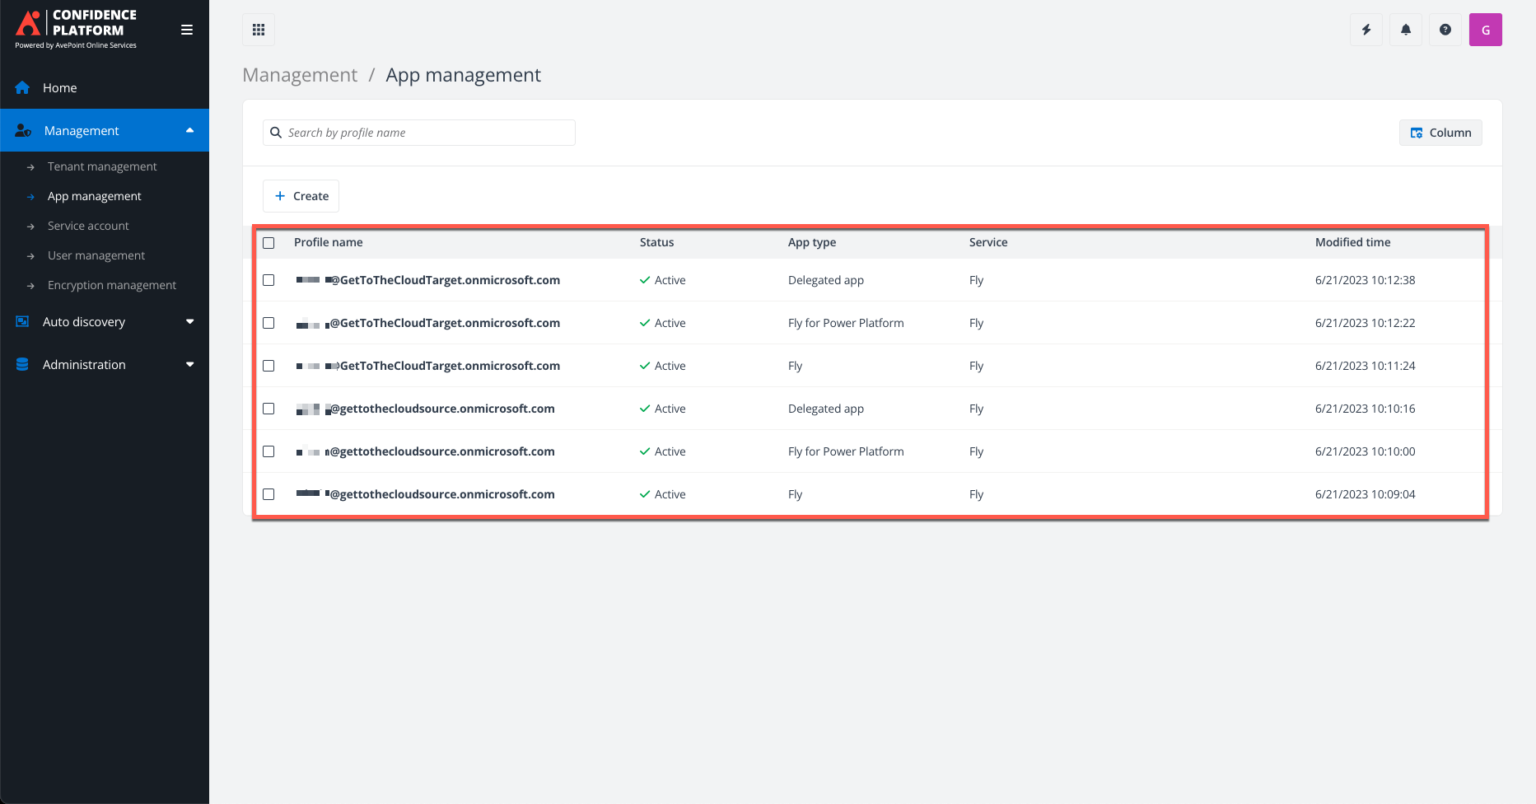Click the lightning bolt quick actions icon
The width and height of the screenshot is (1536, 804).
[x=1366, y=29]
